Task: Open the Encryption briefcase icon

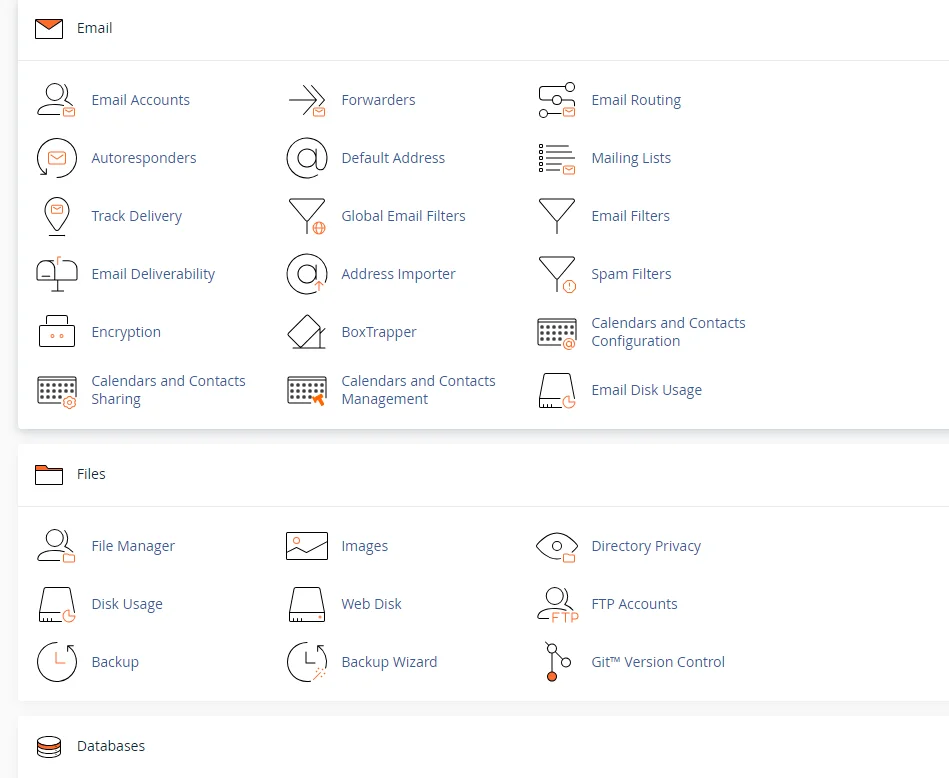Action: pos(56,331)
